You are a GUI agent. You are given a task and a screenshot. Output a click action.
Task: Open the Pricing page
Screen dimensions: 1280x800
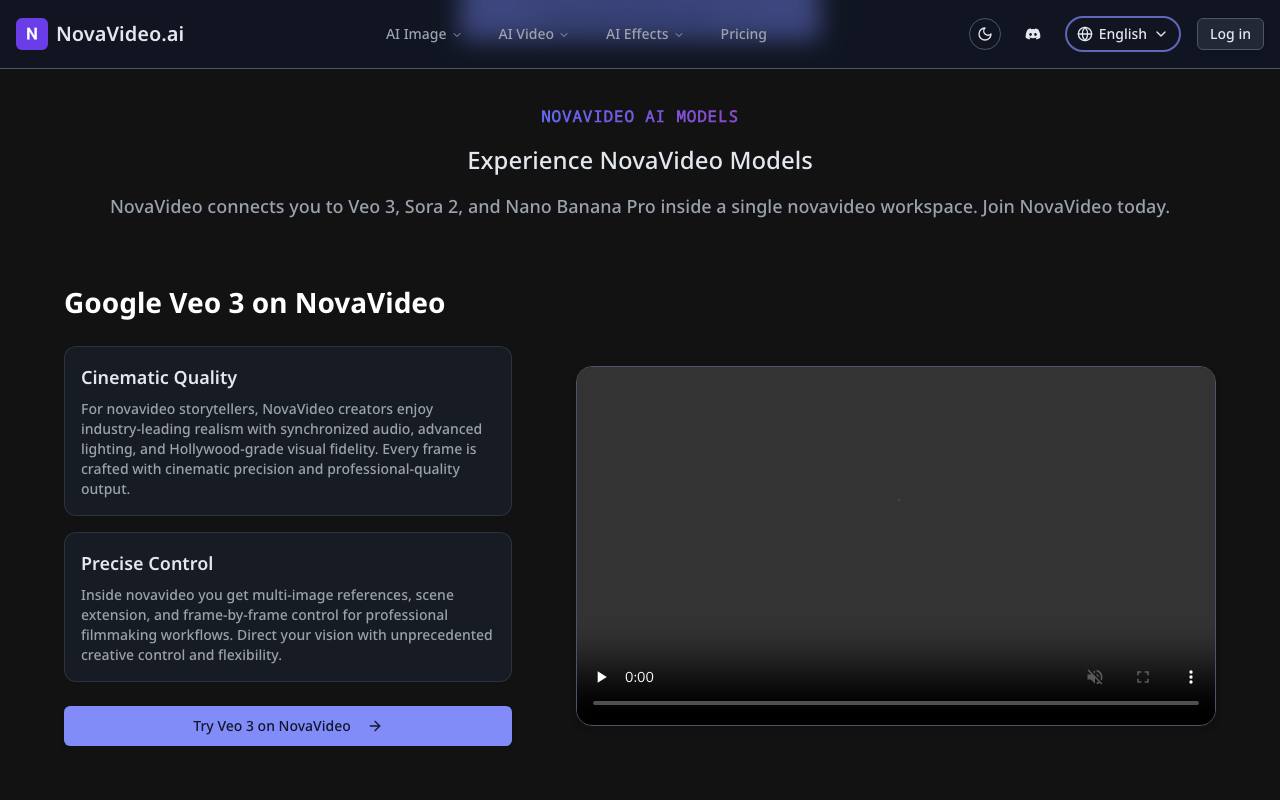click(x=744, y=34)
